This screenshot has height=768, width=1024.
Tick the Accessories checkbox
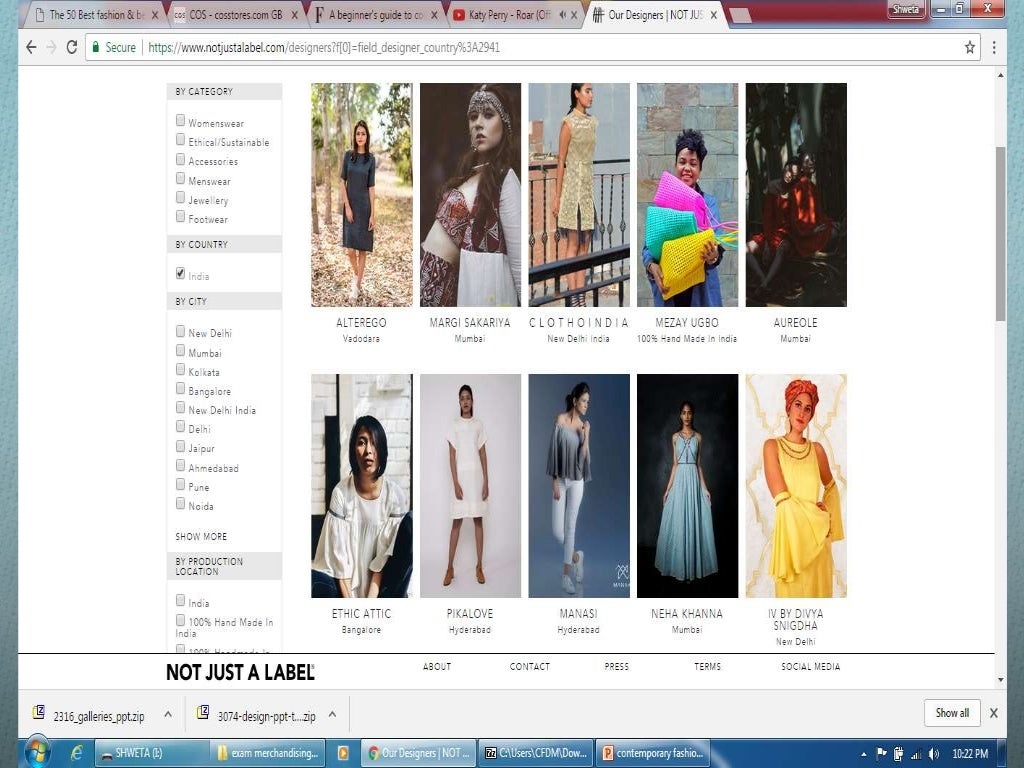(x=180, y=159)
